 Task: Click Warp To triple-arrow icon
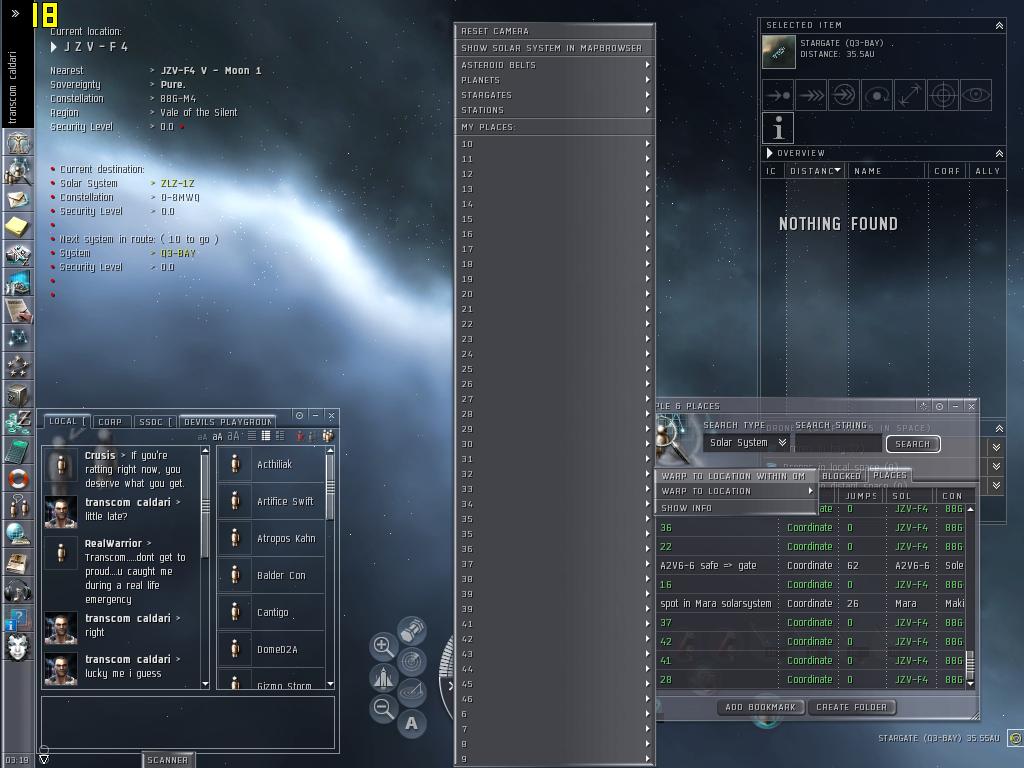point(811,95)
